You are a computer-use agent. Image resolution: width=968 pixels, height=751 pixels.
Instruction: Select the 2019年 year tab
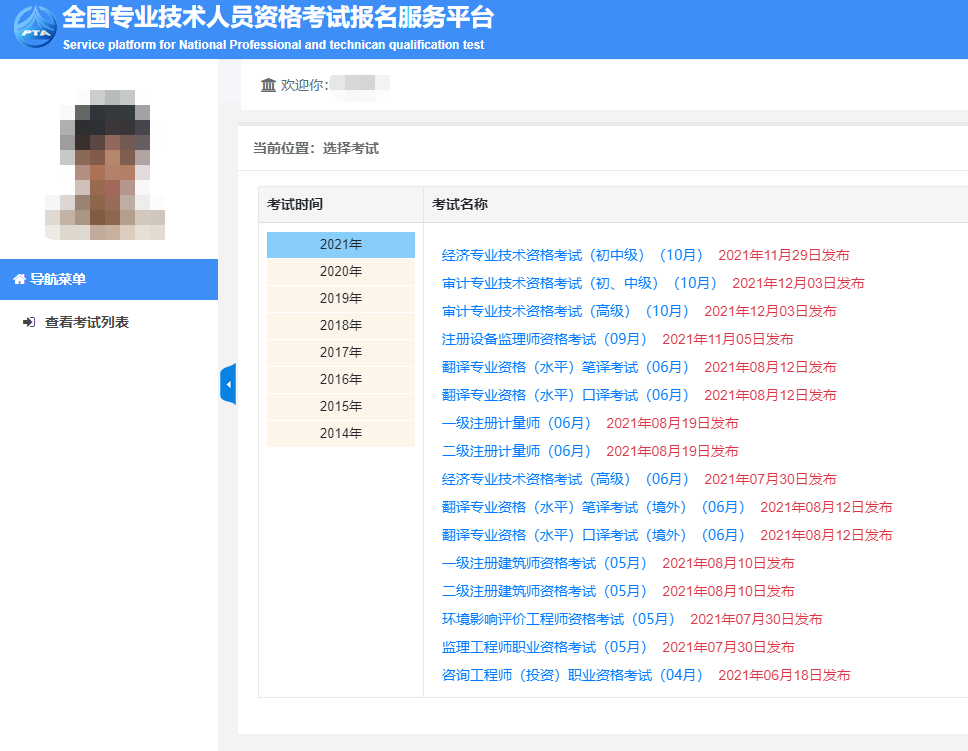341,298
